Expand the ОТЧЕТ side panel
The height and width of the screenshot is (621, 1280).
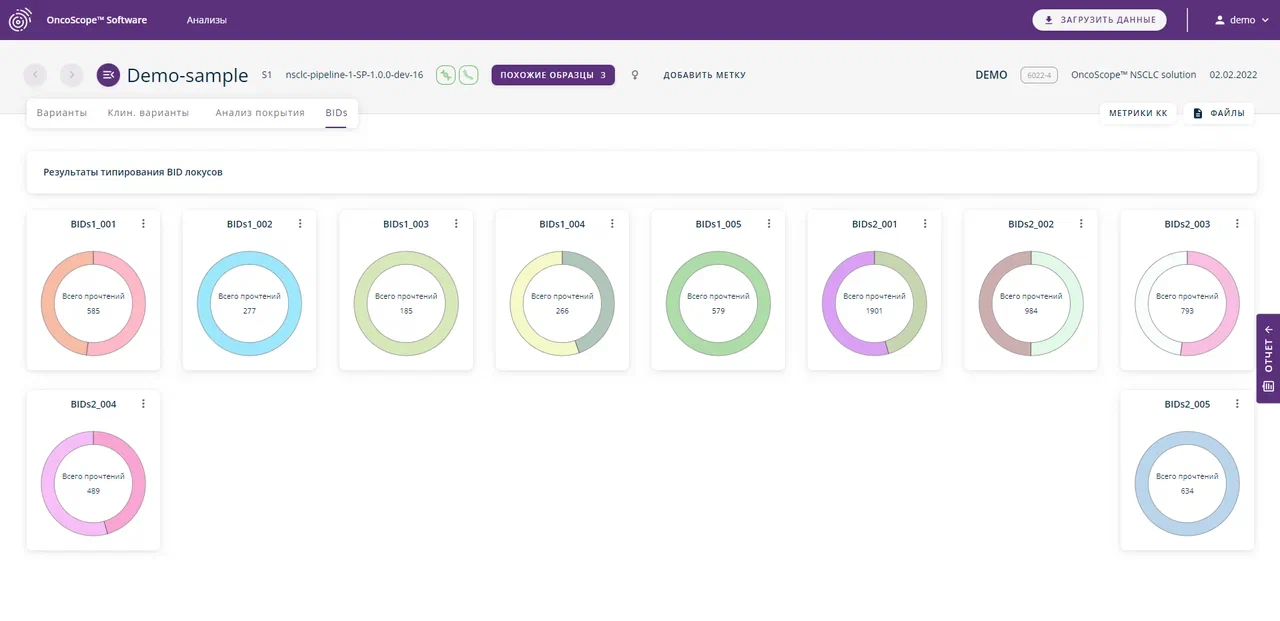[x=1268, y=358]
